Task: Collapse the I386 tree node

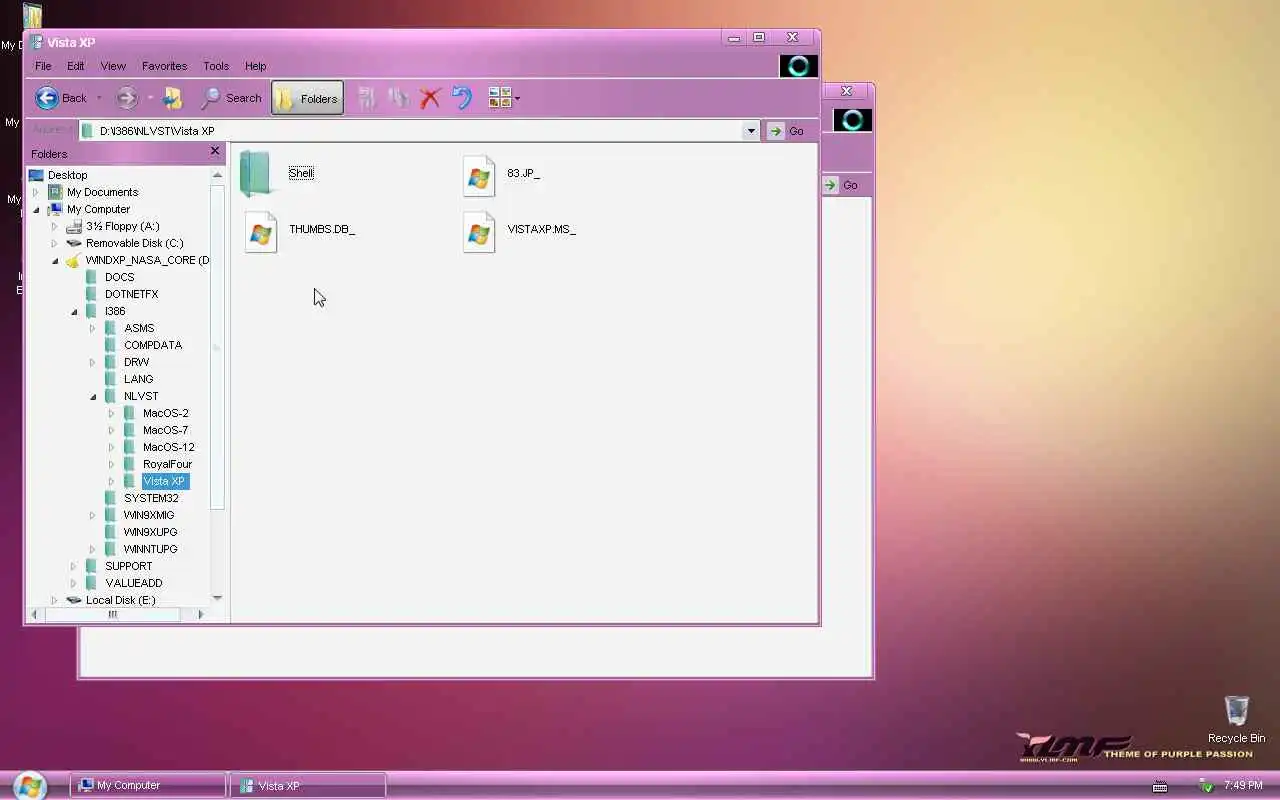Action: (74, 311)
